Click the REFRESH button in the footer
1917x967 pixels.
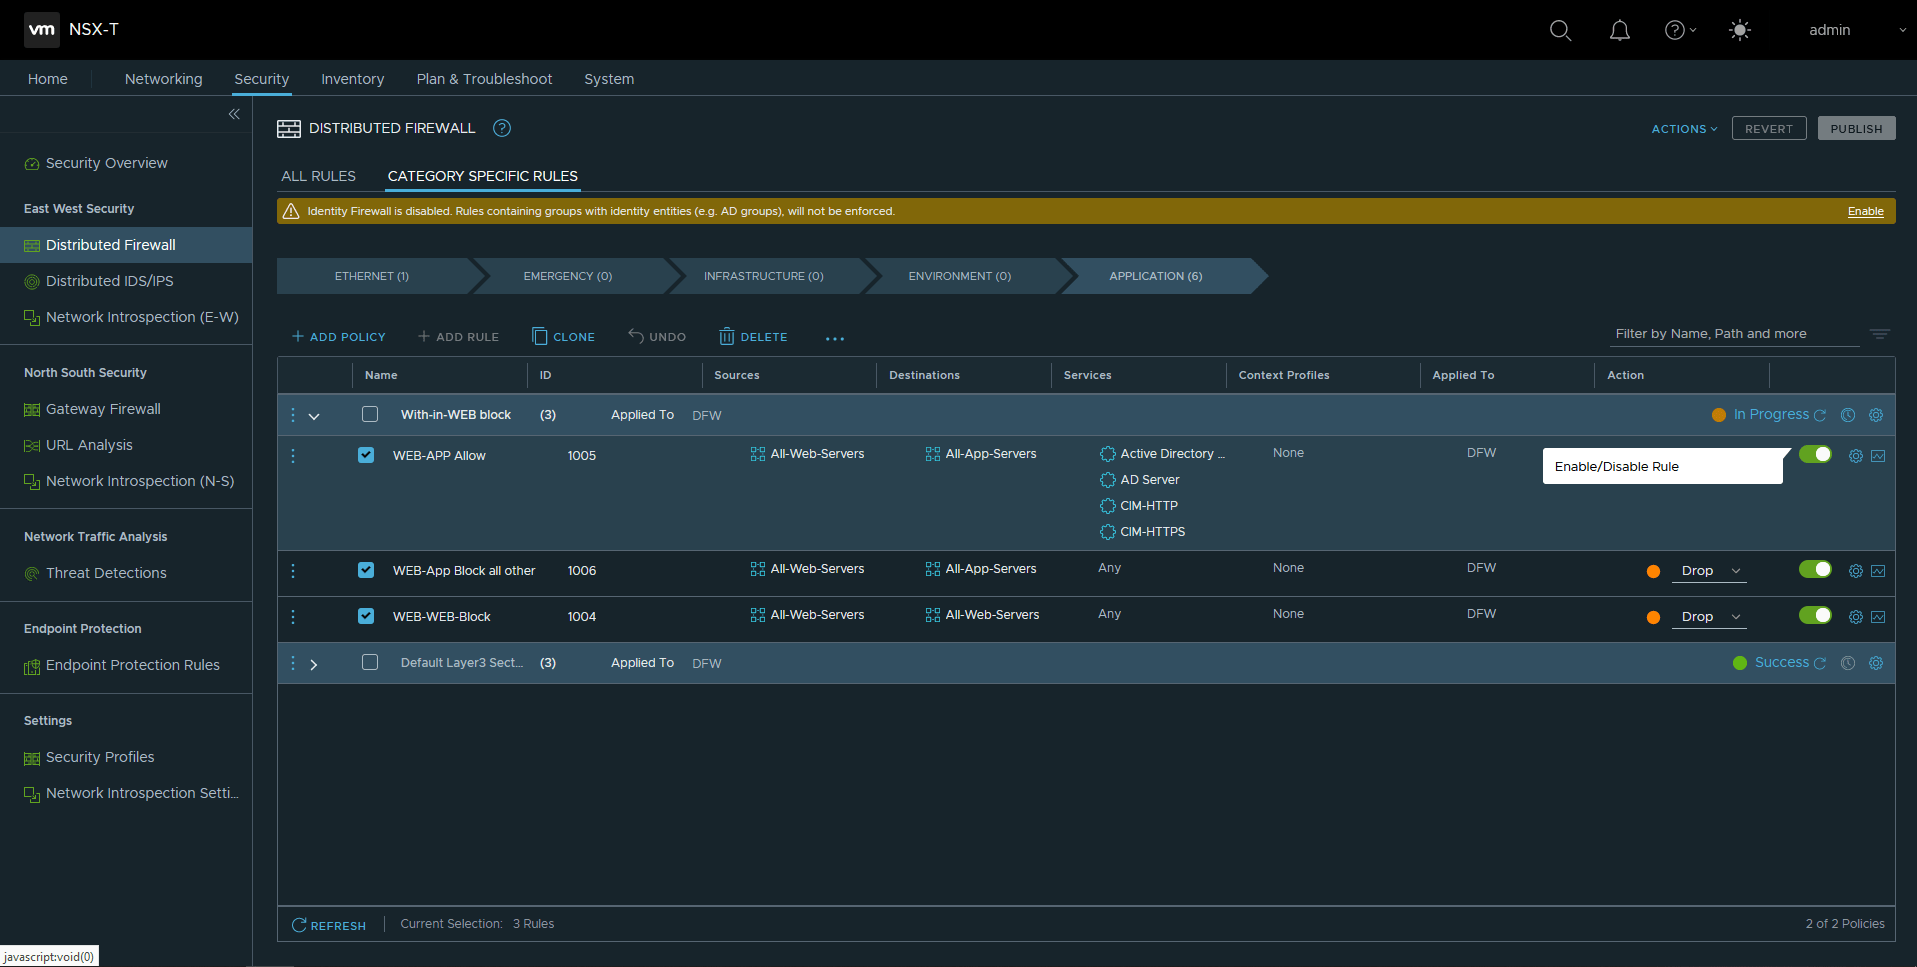[x=329, y=926]
